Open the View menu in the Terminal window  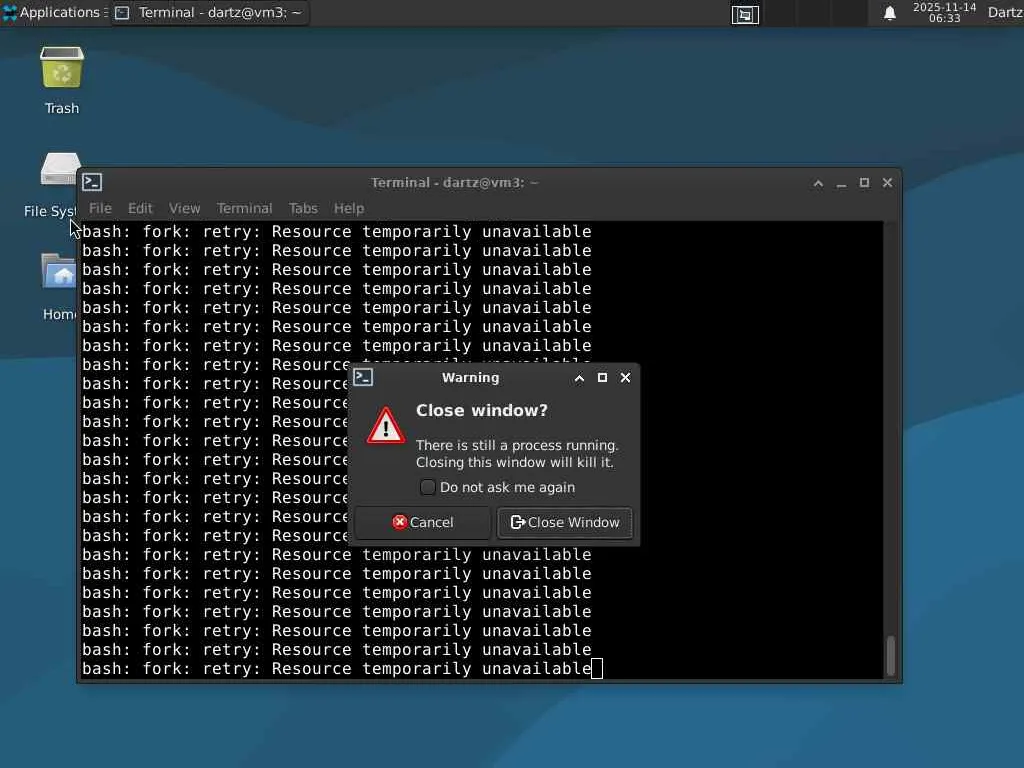(184, 208)
